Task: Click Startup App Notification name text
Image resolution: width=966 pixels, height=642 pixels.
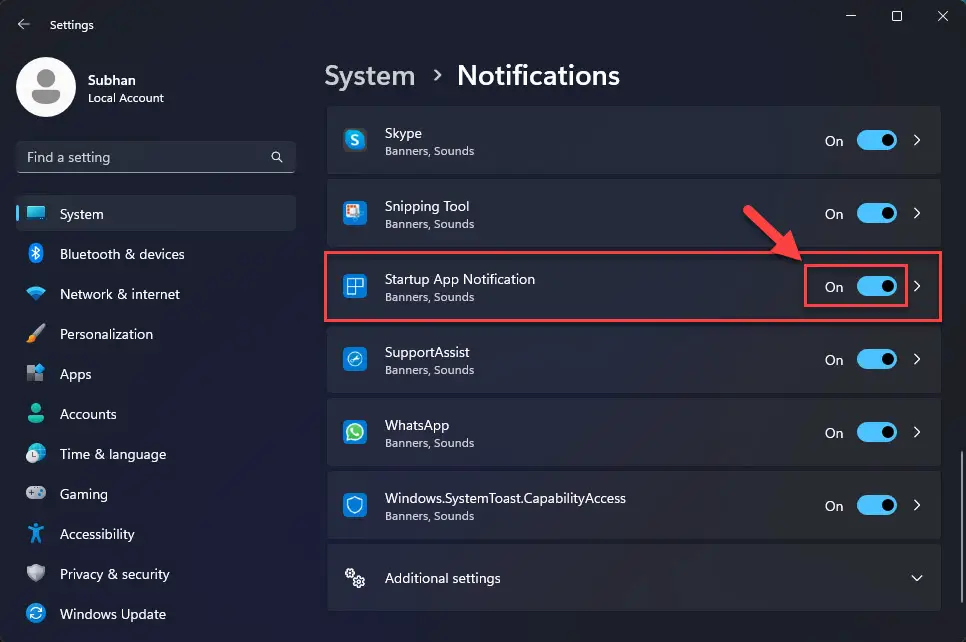Action: click(x=460, y=279)
